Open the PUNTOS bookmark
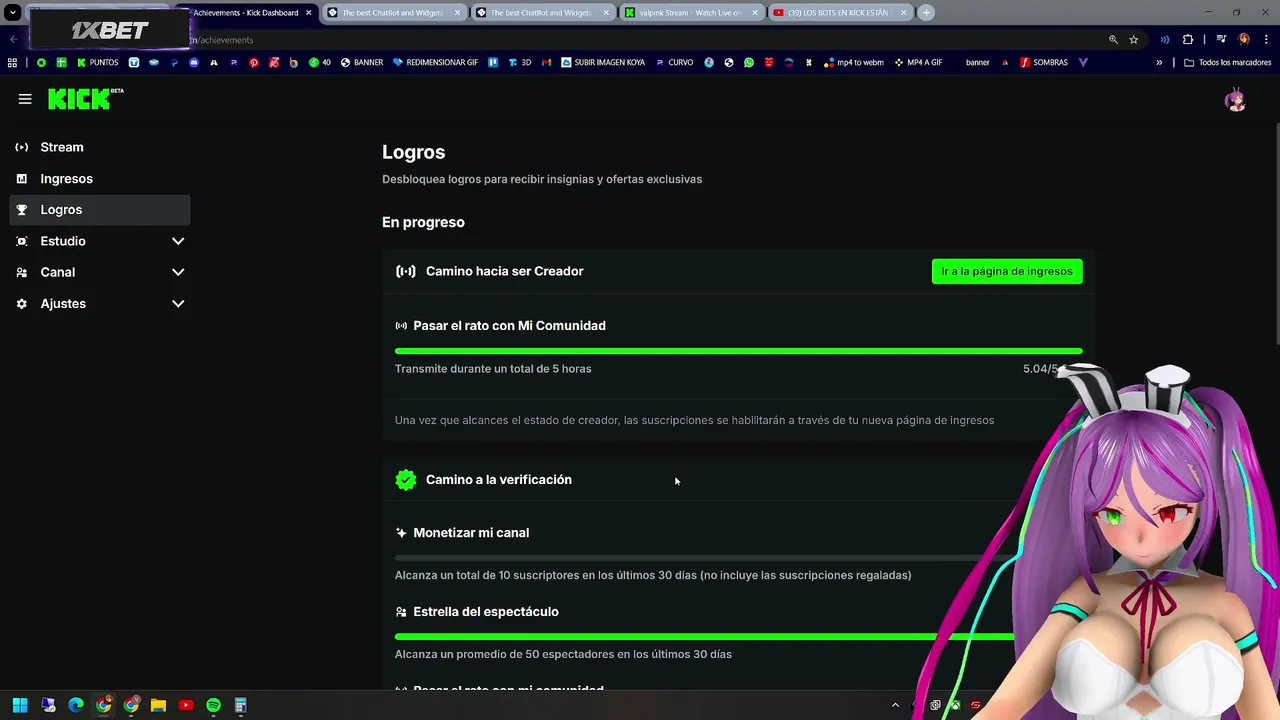The width and height of the screenshot is (1280, 720). (x=97, y=62)
